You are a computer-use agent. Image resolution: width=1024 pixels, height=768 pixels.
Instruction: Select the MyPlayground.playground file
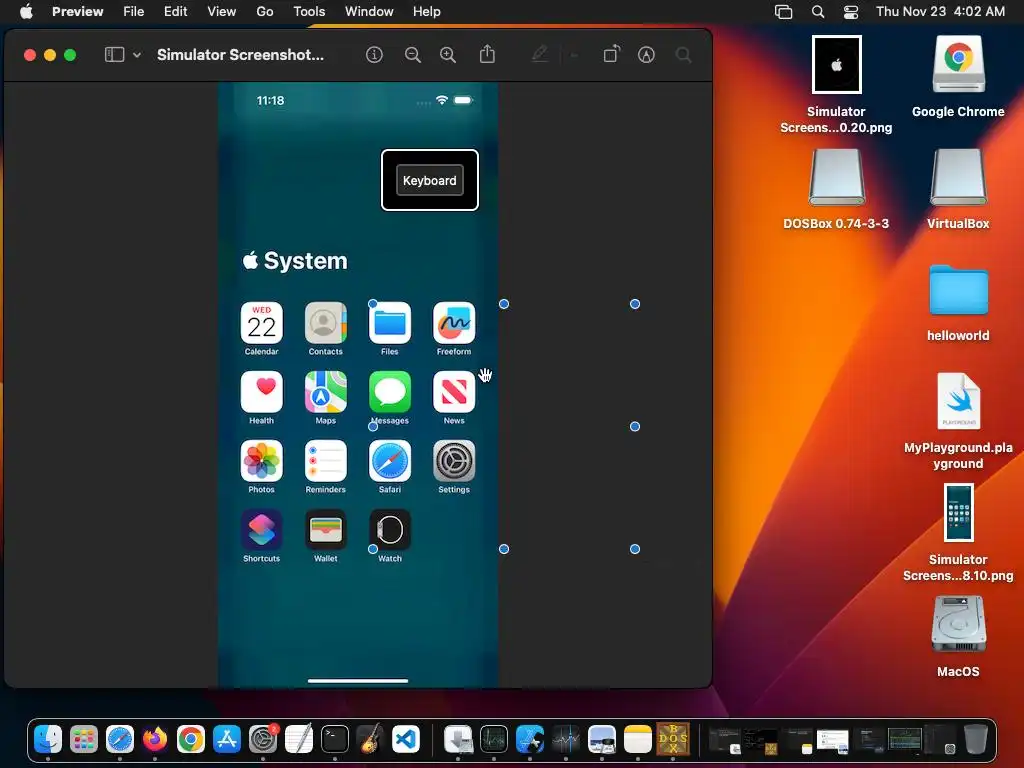click(958, 401)
